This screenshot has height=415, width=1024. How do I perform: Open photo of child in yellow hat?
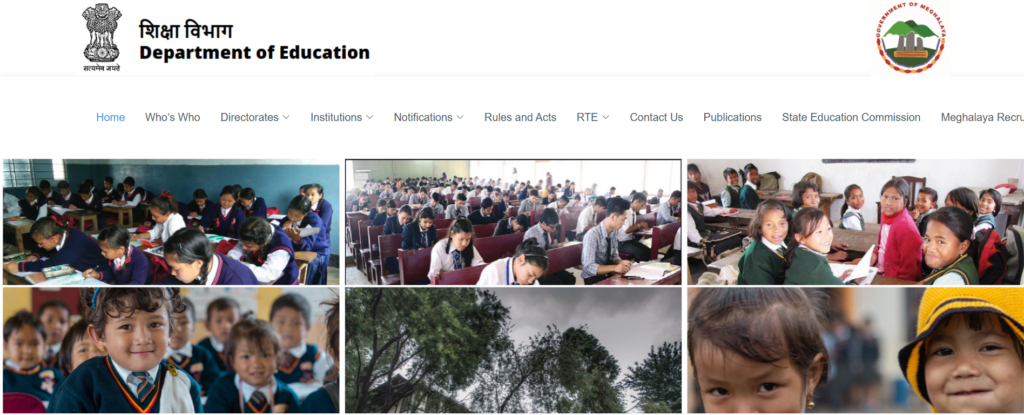[856, 350]
